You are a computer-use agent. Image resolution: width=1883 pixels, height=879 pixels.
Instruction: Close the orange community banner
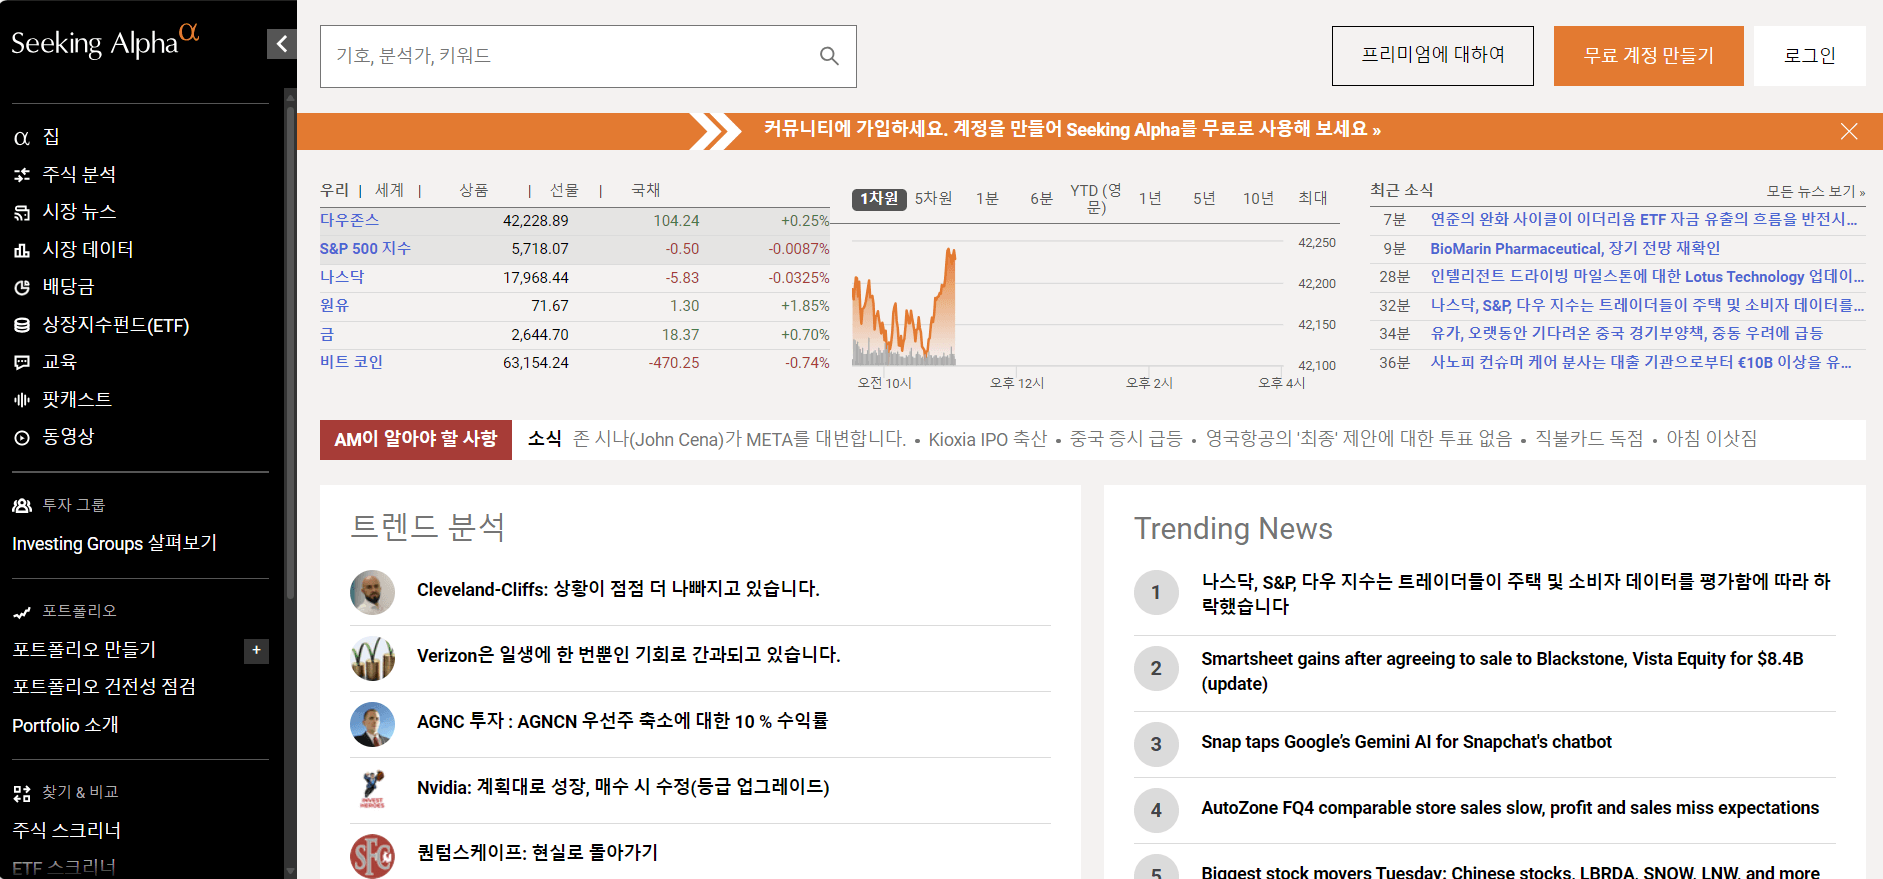tap(1849, 131)
